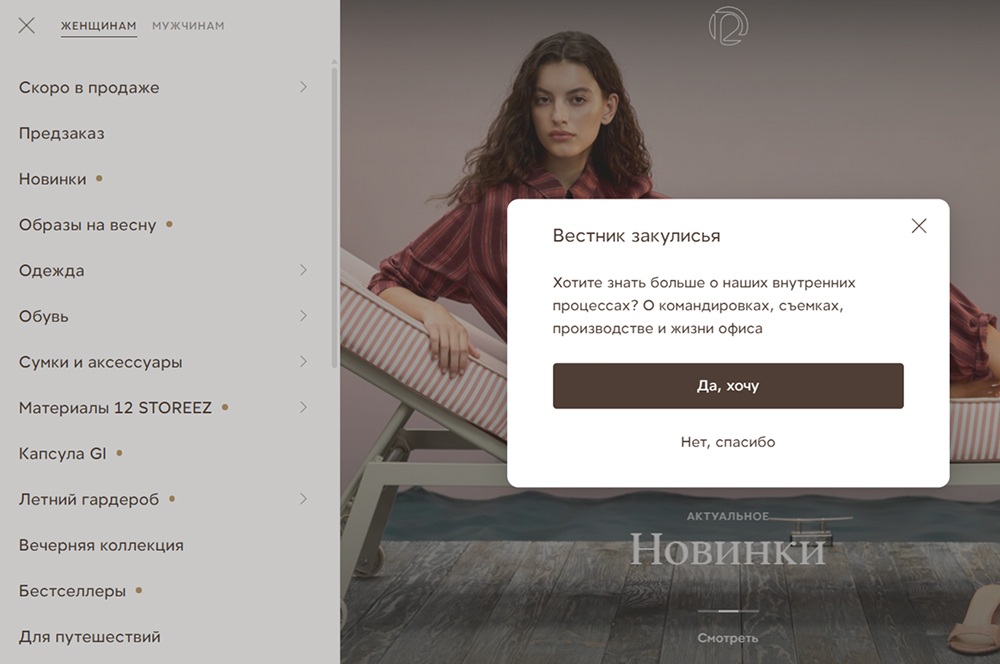The width and height of the screenshot is (1000, 664).
Task: Open the Капсула GI menu item
Action: 62,454
